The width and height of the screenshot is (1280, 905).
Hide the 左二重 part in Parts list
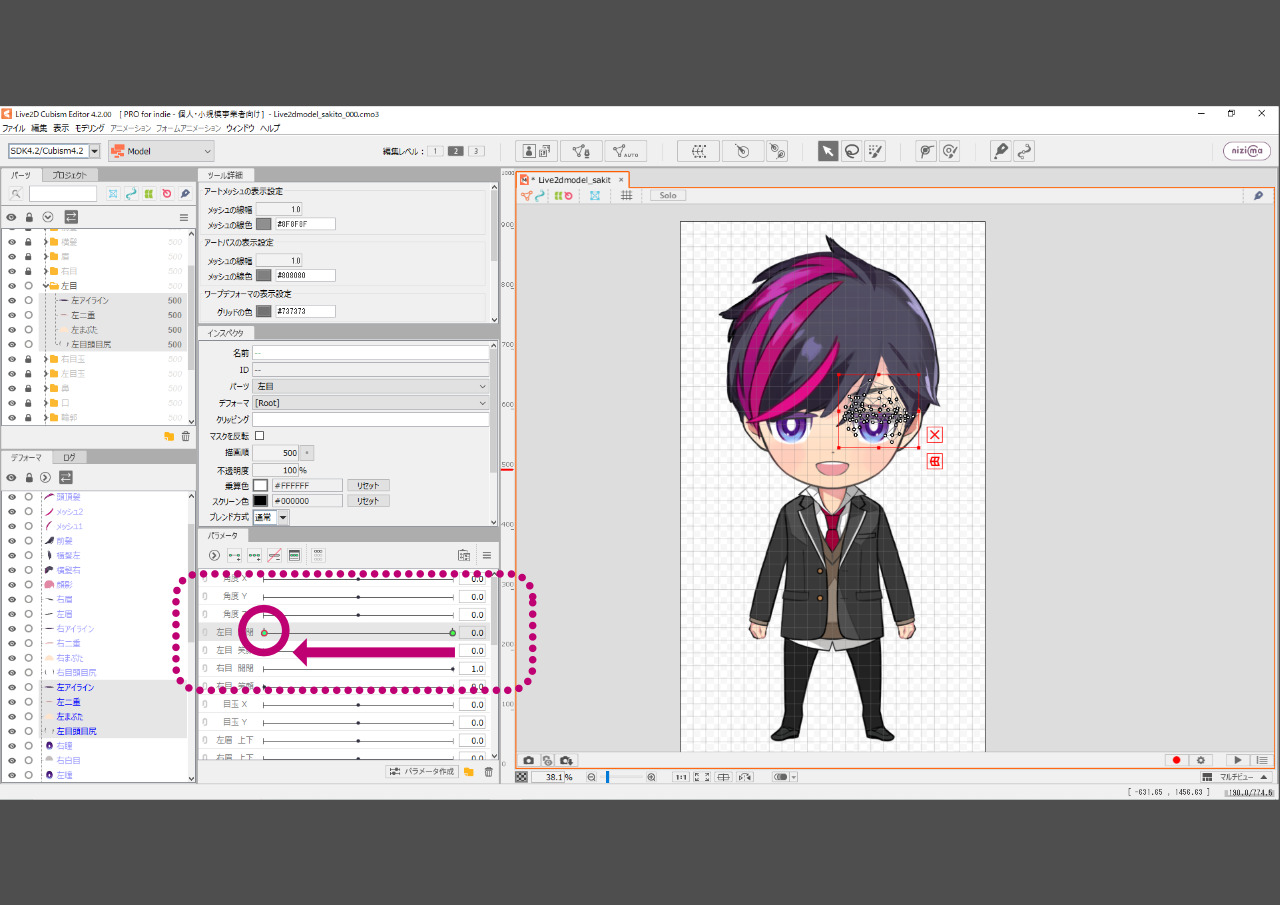[12, 315]
